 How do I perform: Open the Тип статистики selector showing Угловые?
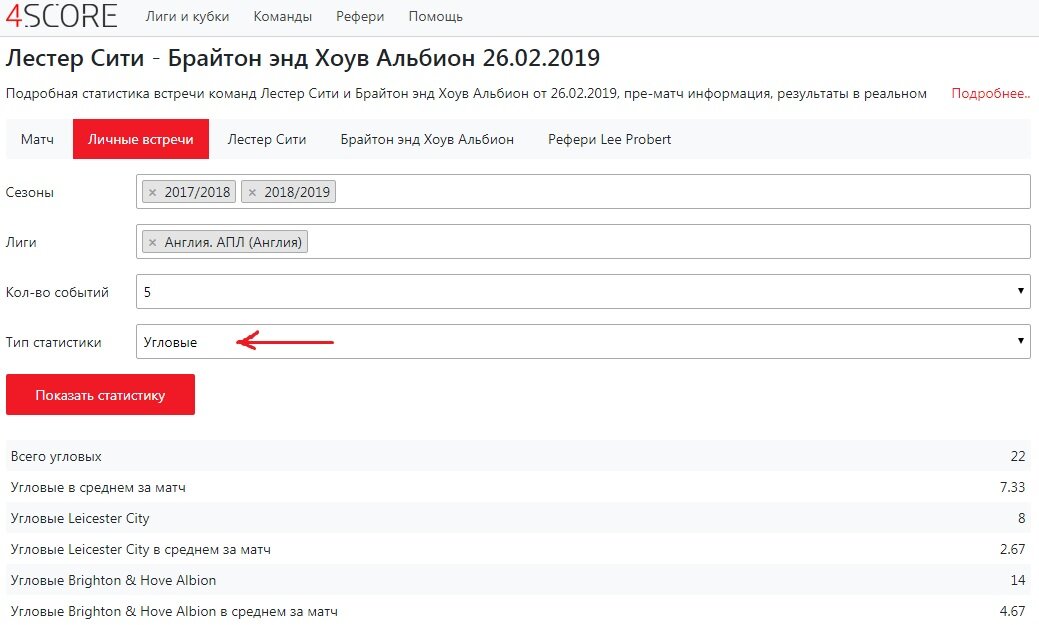(x=580, y=341)
